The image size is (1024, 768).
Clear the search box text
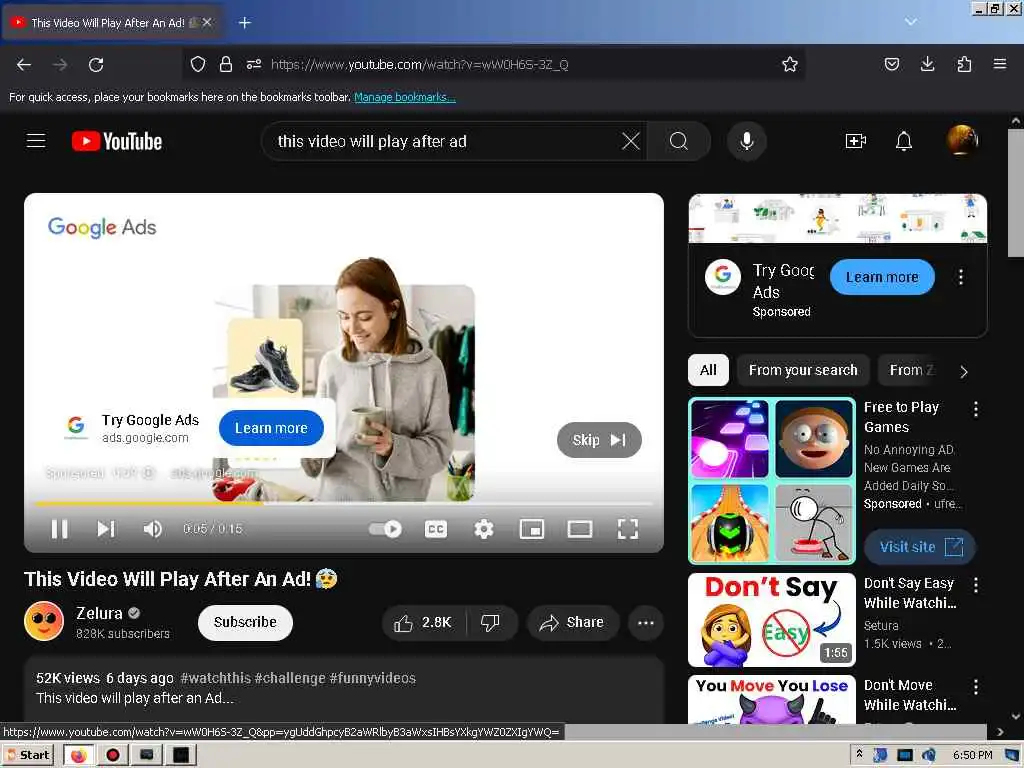point(630,141)
